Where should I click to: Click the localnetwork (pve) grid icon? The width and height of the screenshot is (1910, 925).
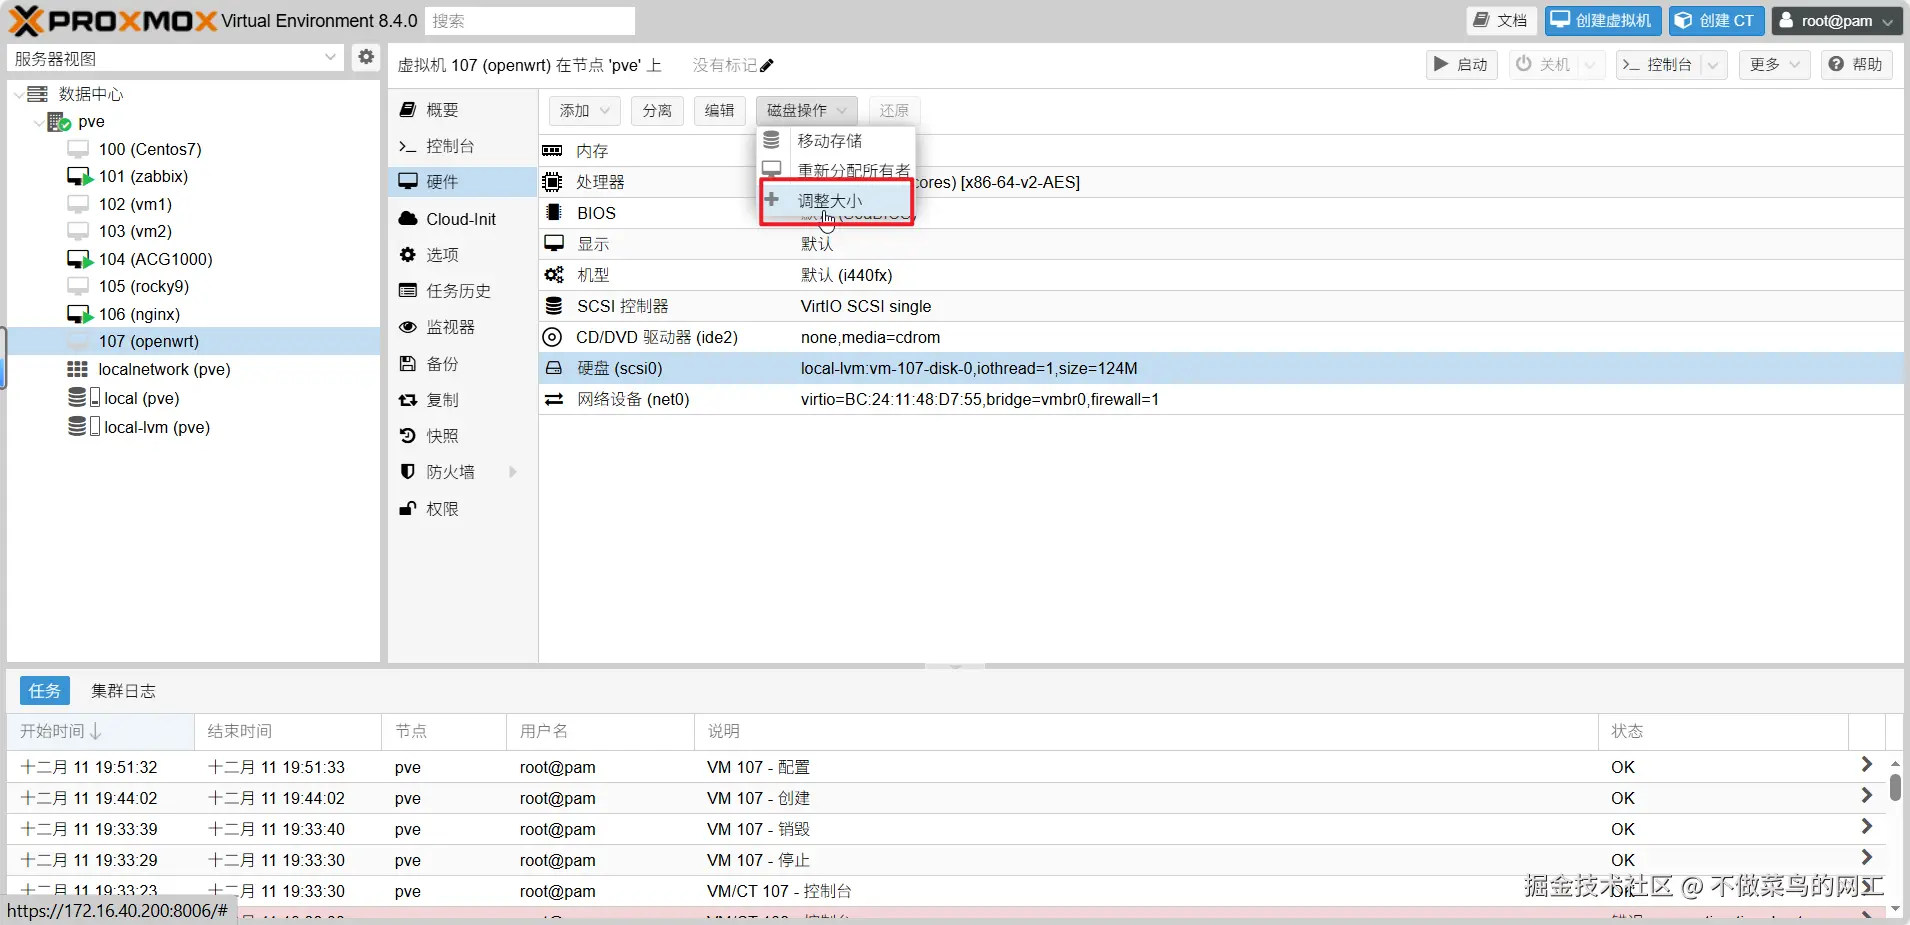pyautogui.click(x=78, y=369)
